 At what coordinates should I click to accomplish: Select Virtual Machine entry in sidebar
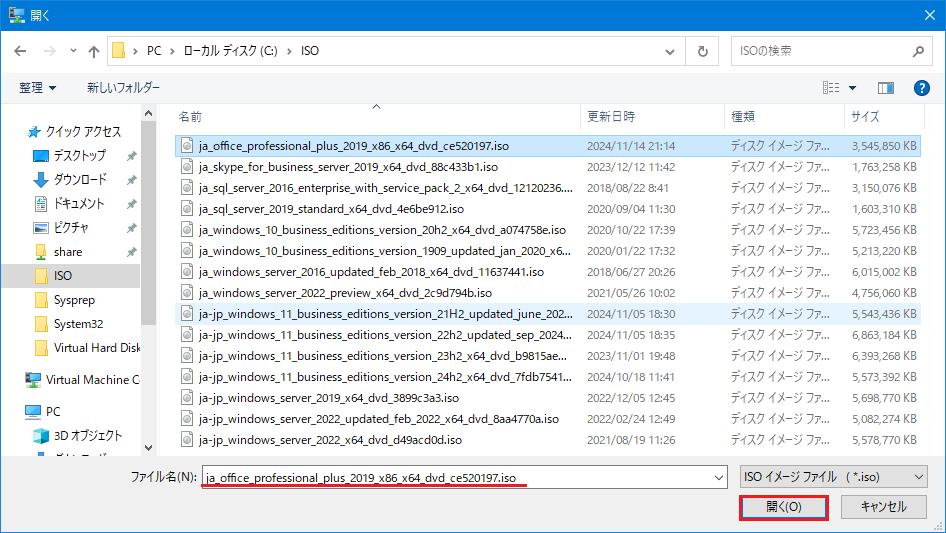coord(92,380)
